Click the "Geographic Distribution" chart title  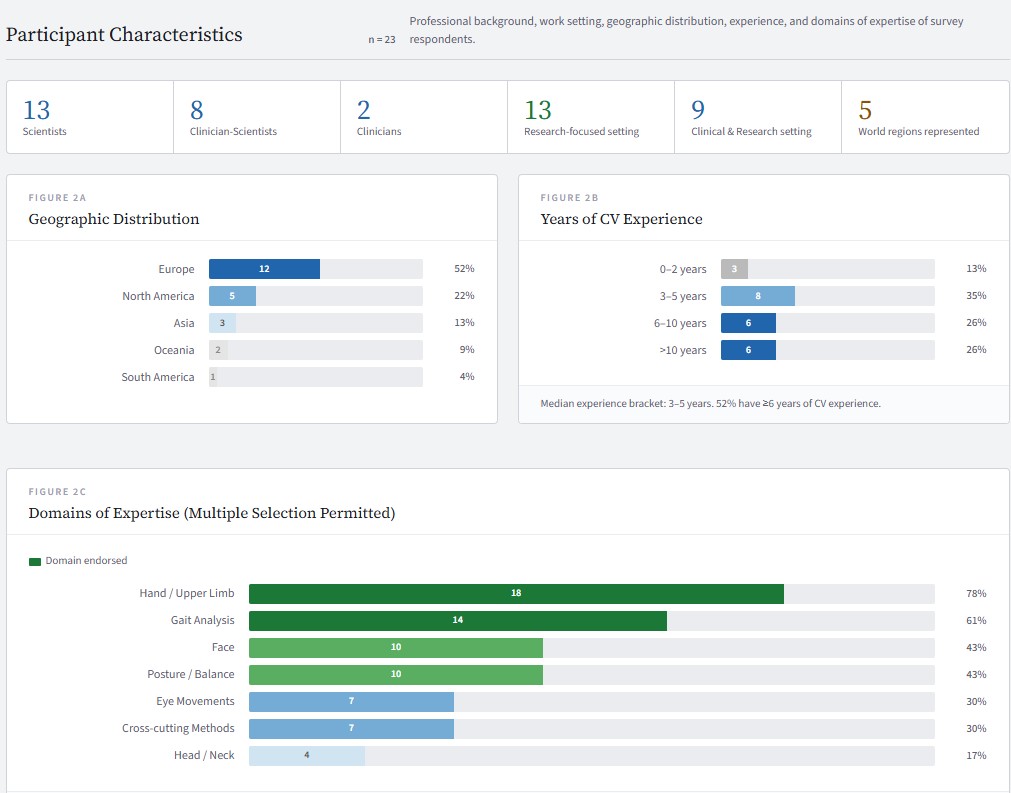click(114, 219)
